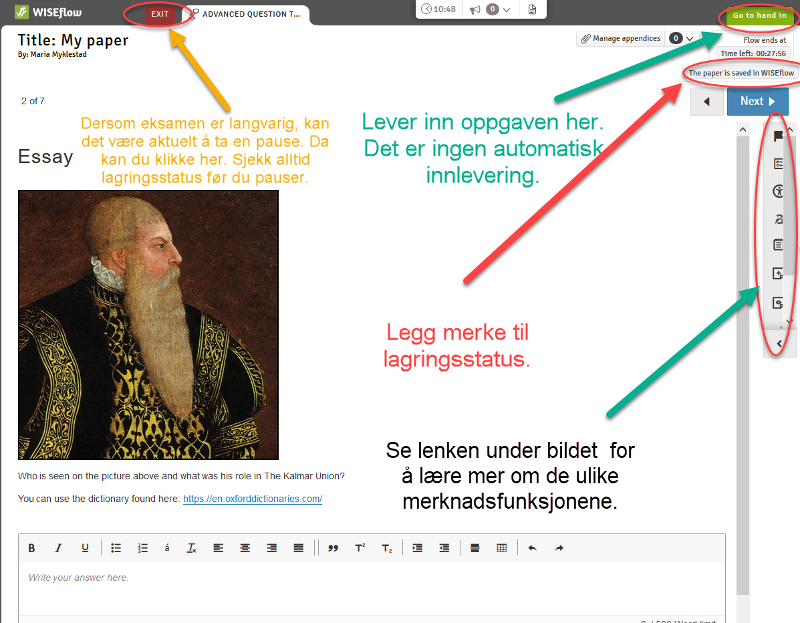
Task: Click the clock showing 10:48
Action: tap(438, 9)
